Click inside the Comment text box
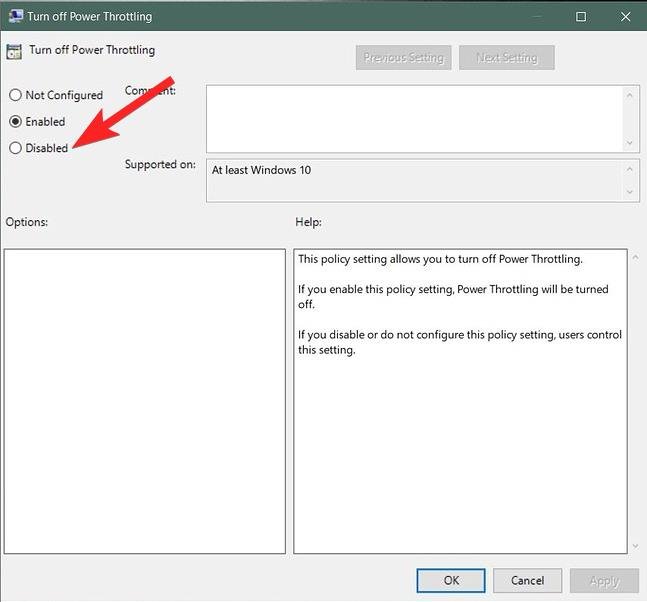647x602 pixels. click(414, 119)
